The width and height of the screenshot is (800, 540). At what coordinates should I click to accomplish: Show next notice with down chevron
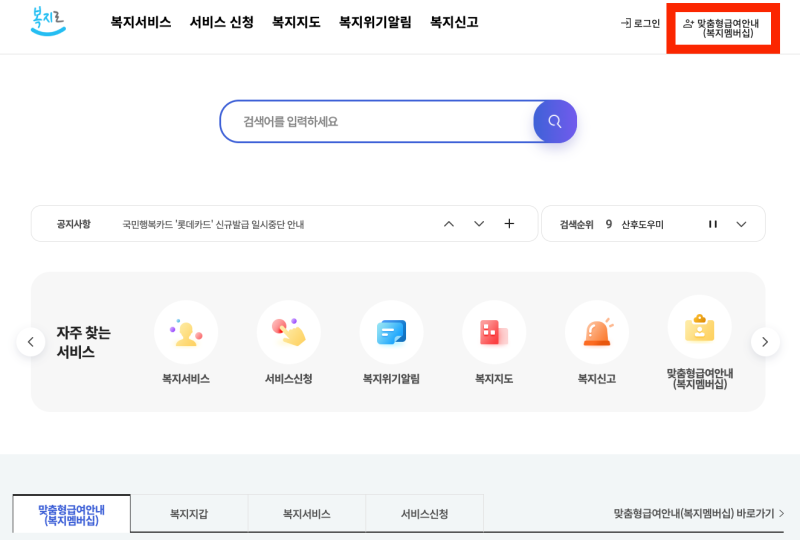point(479,224)
